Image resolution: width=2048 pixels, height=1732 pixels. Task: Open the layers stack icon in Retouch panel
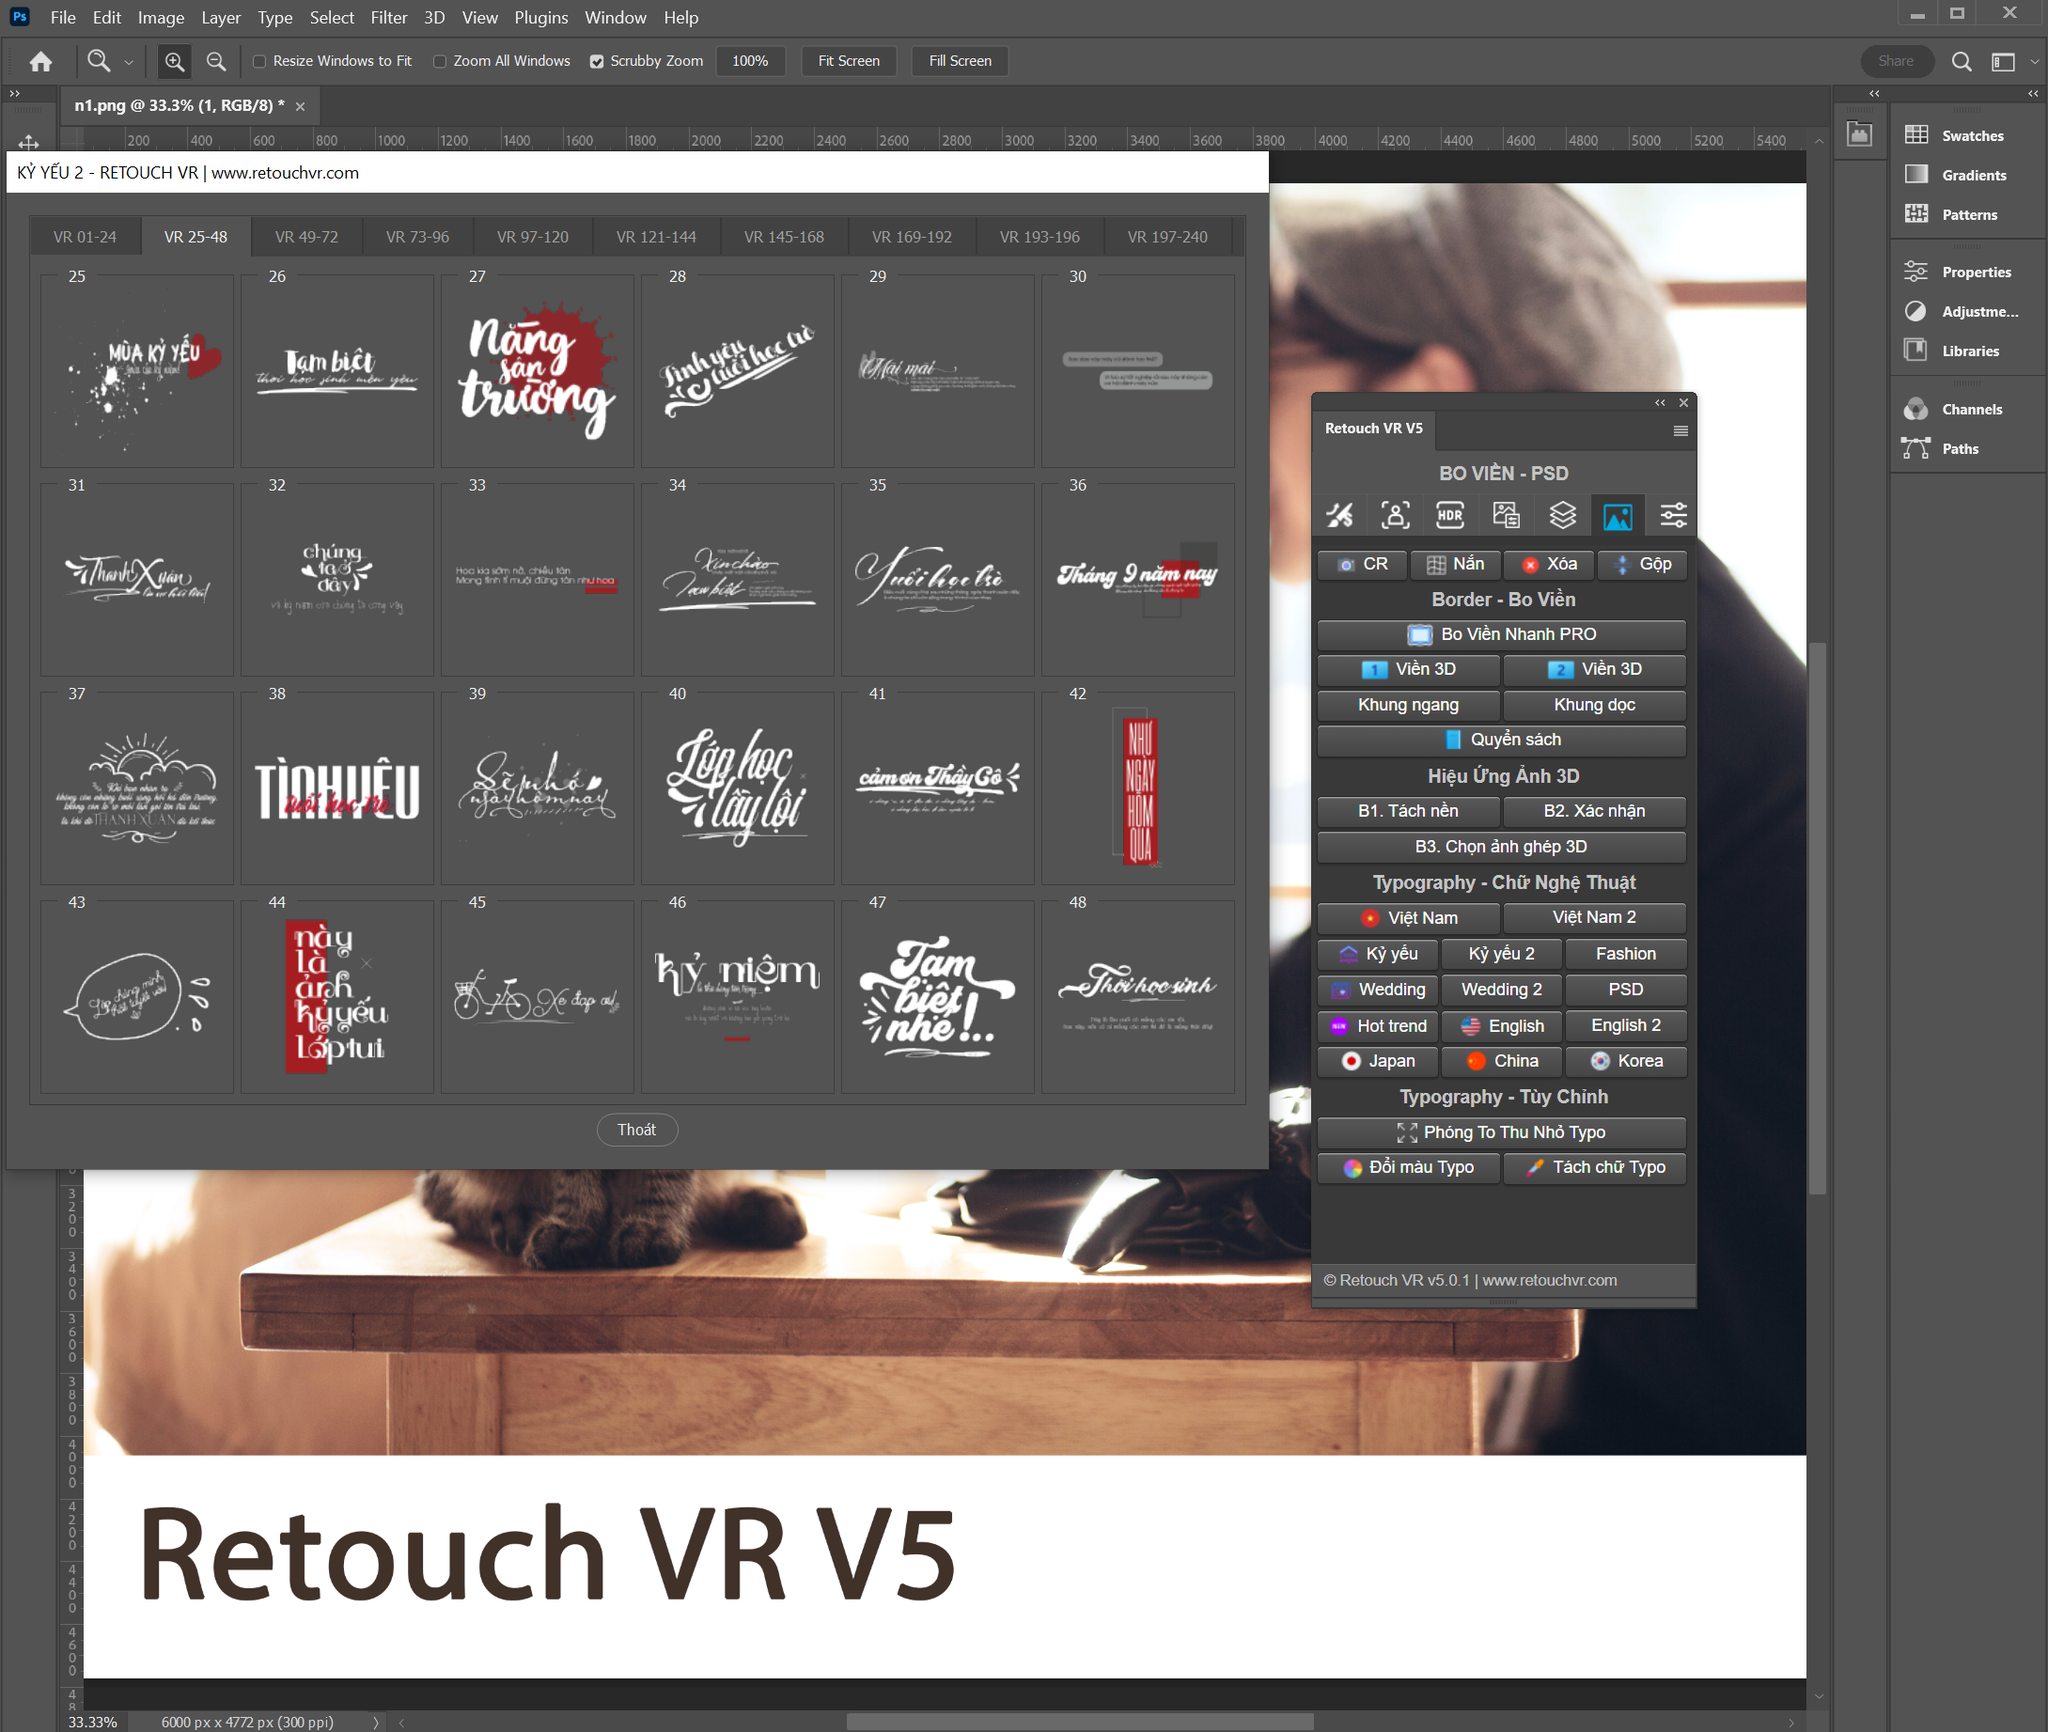point(1562,516)
